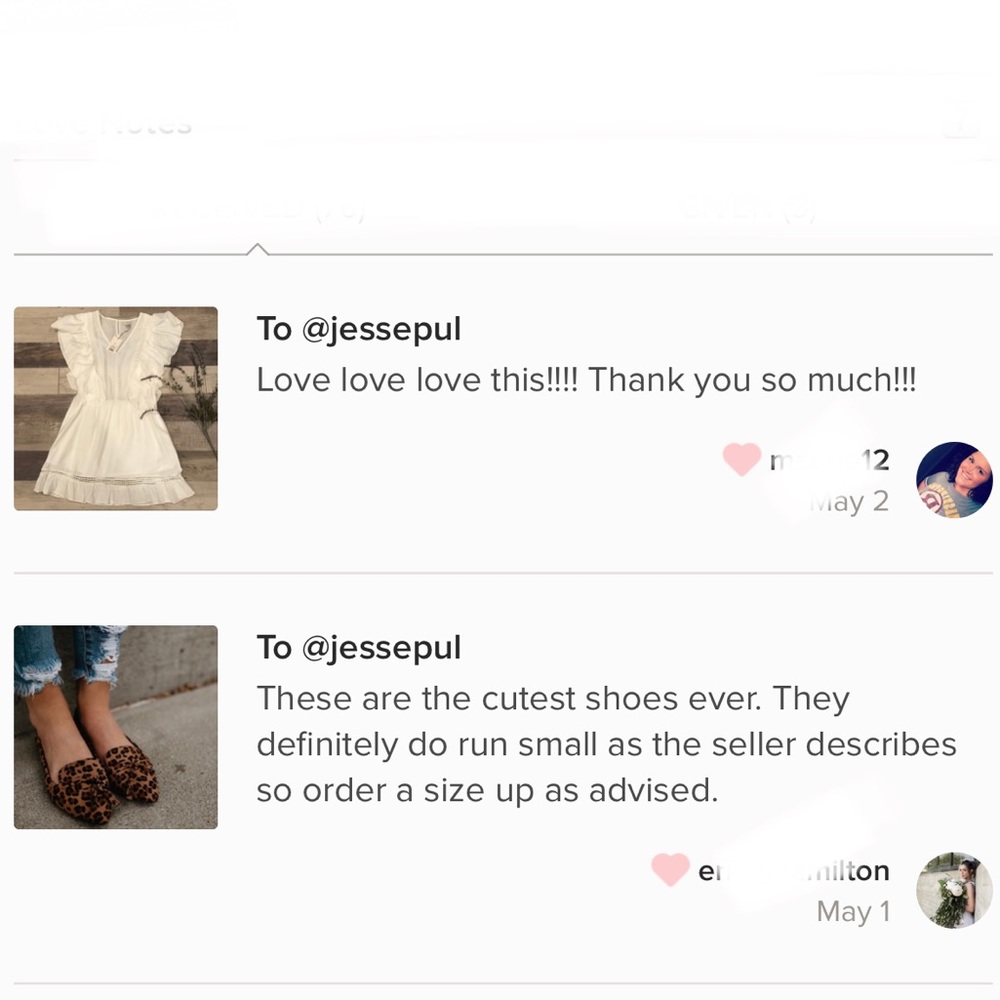Select the "Love love love this" comment
The image size is (1000, 1000).
586,380
